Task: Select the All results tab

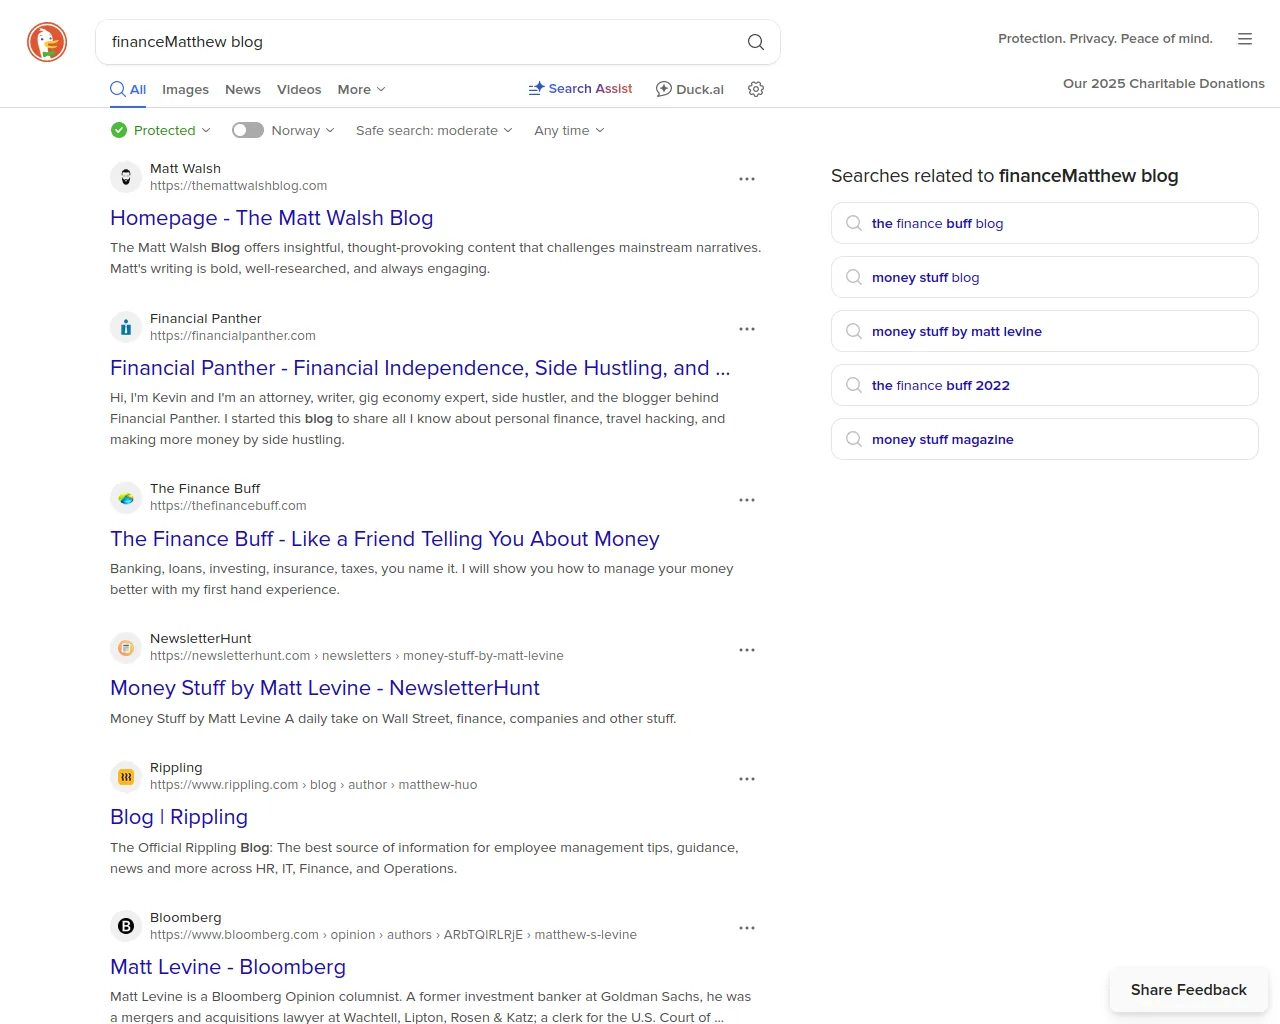Action: (128, 89)
